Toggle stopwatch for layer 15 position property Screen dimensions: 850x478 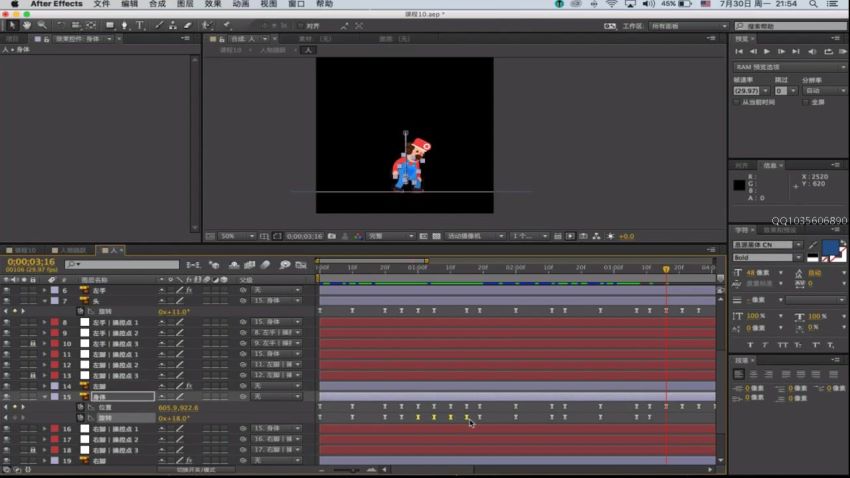click(x=80, y=408)
